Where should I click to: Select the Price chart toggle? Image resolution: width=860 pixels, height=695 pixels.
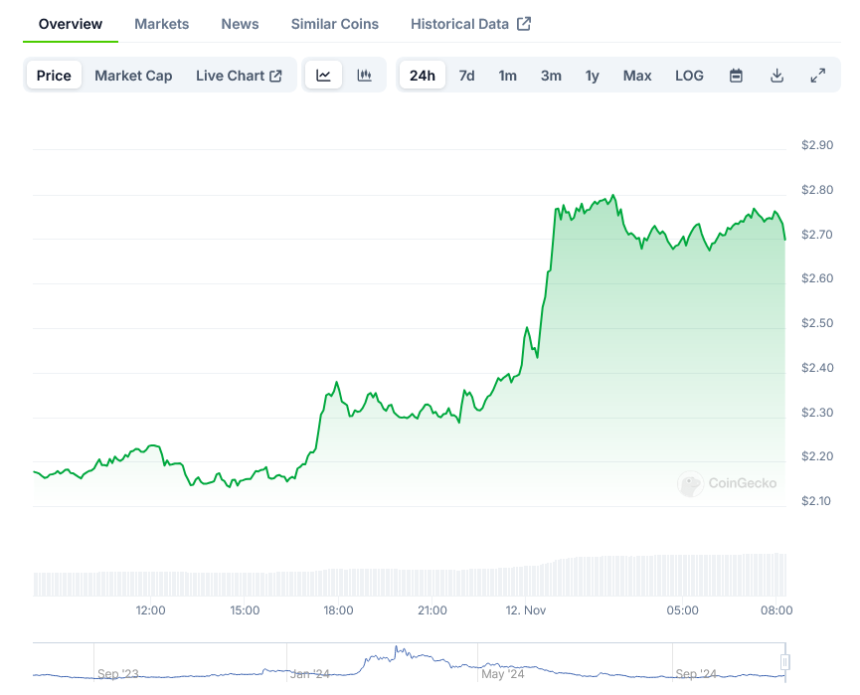(x=54, y=75)
